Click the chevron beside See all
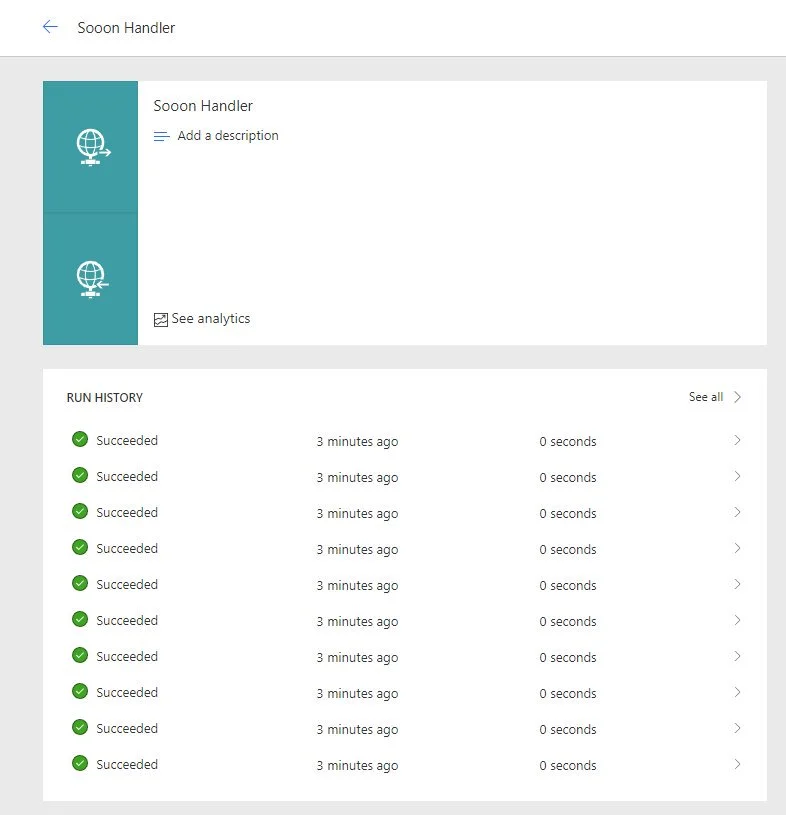This screenshot has width=786, height=815. pos(738,397)
